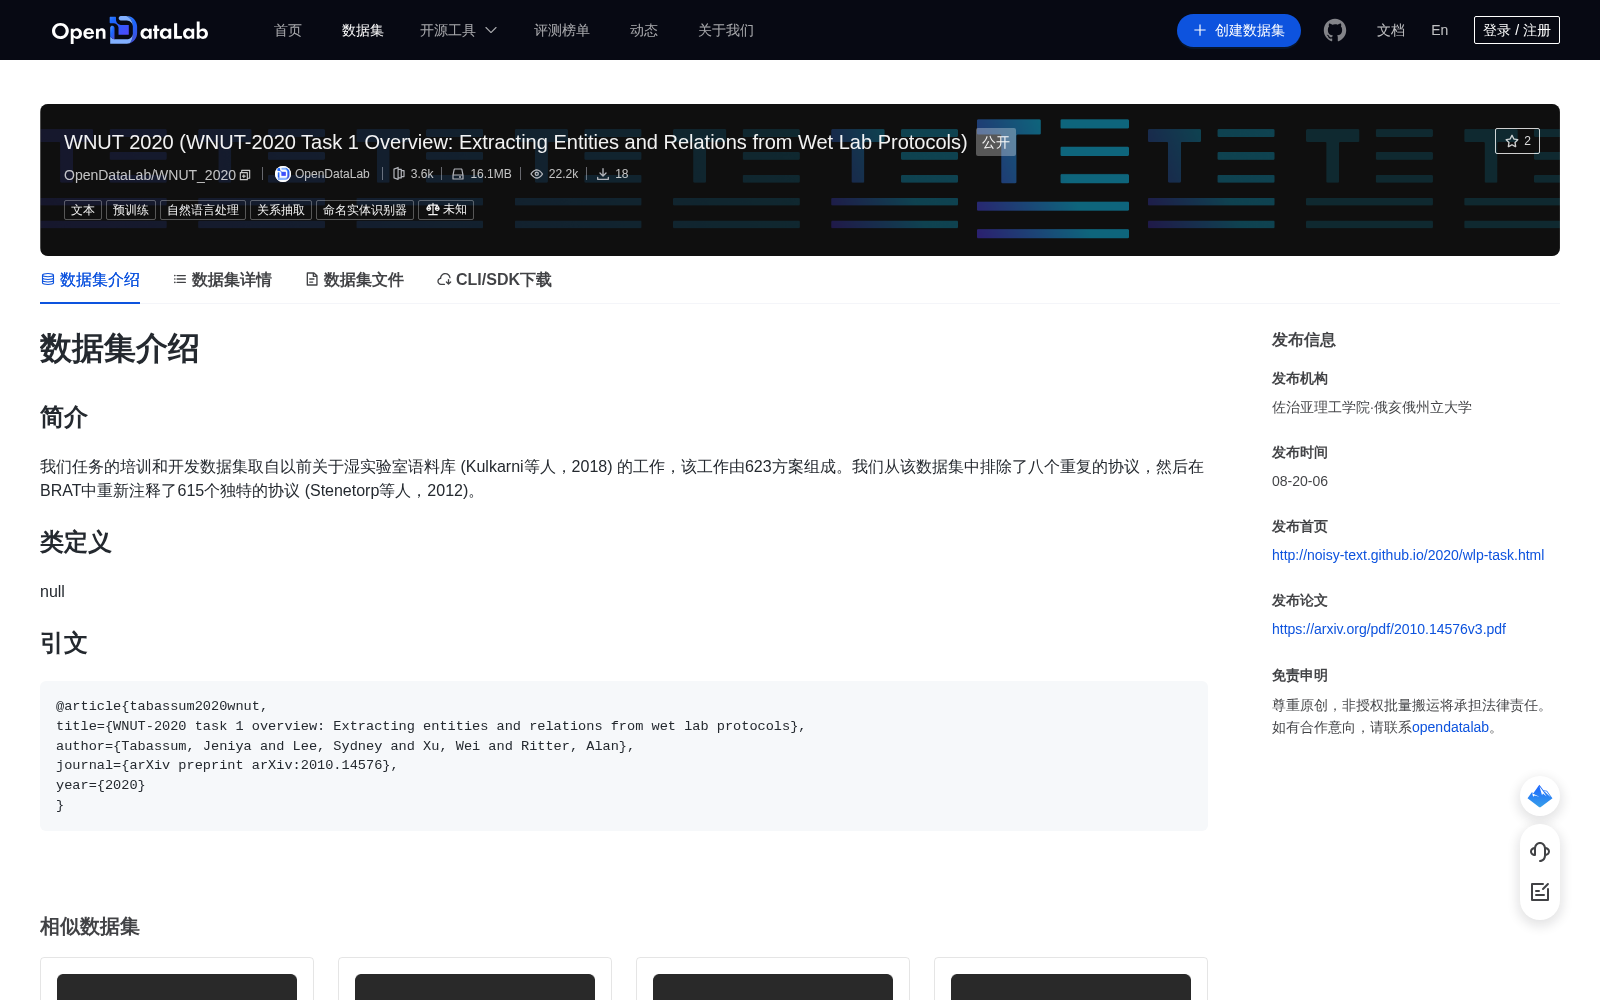Screen dimensions: 1600x1000
Task: Click the bibtex citation code block
Action: 624,756
